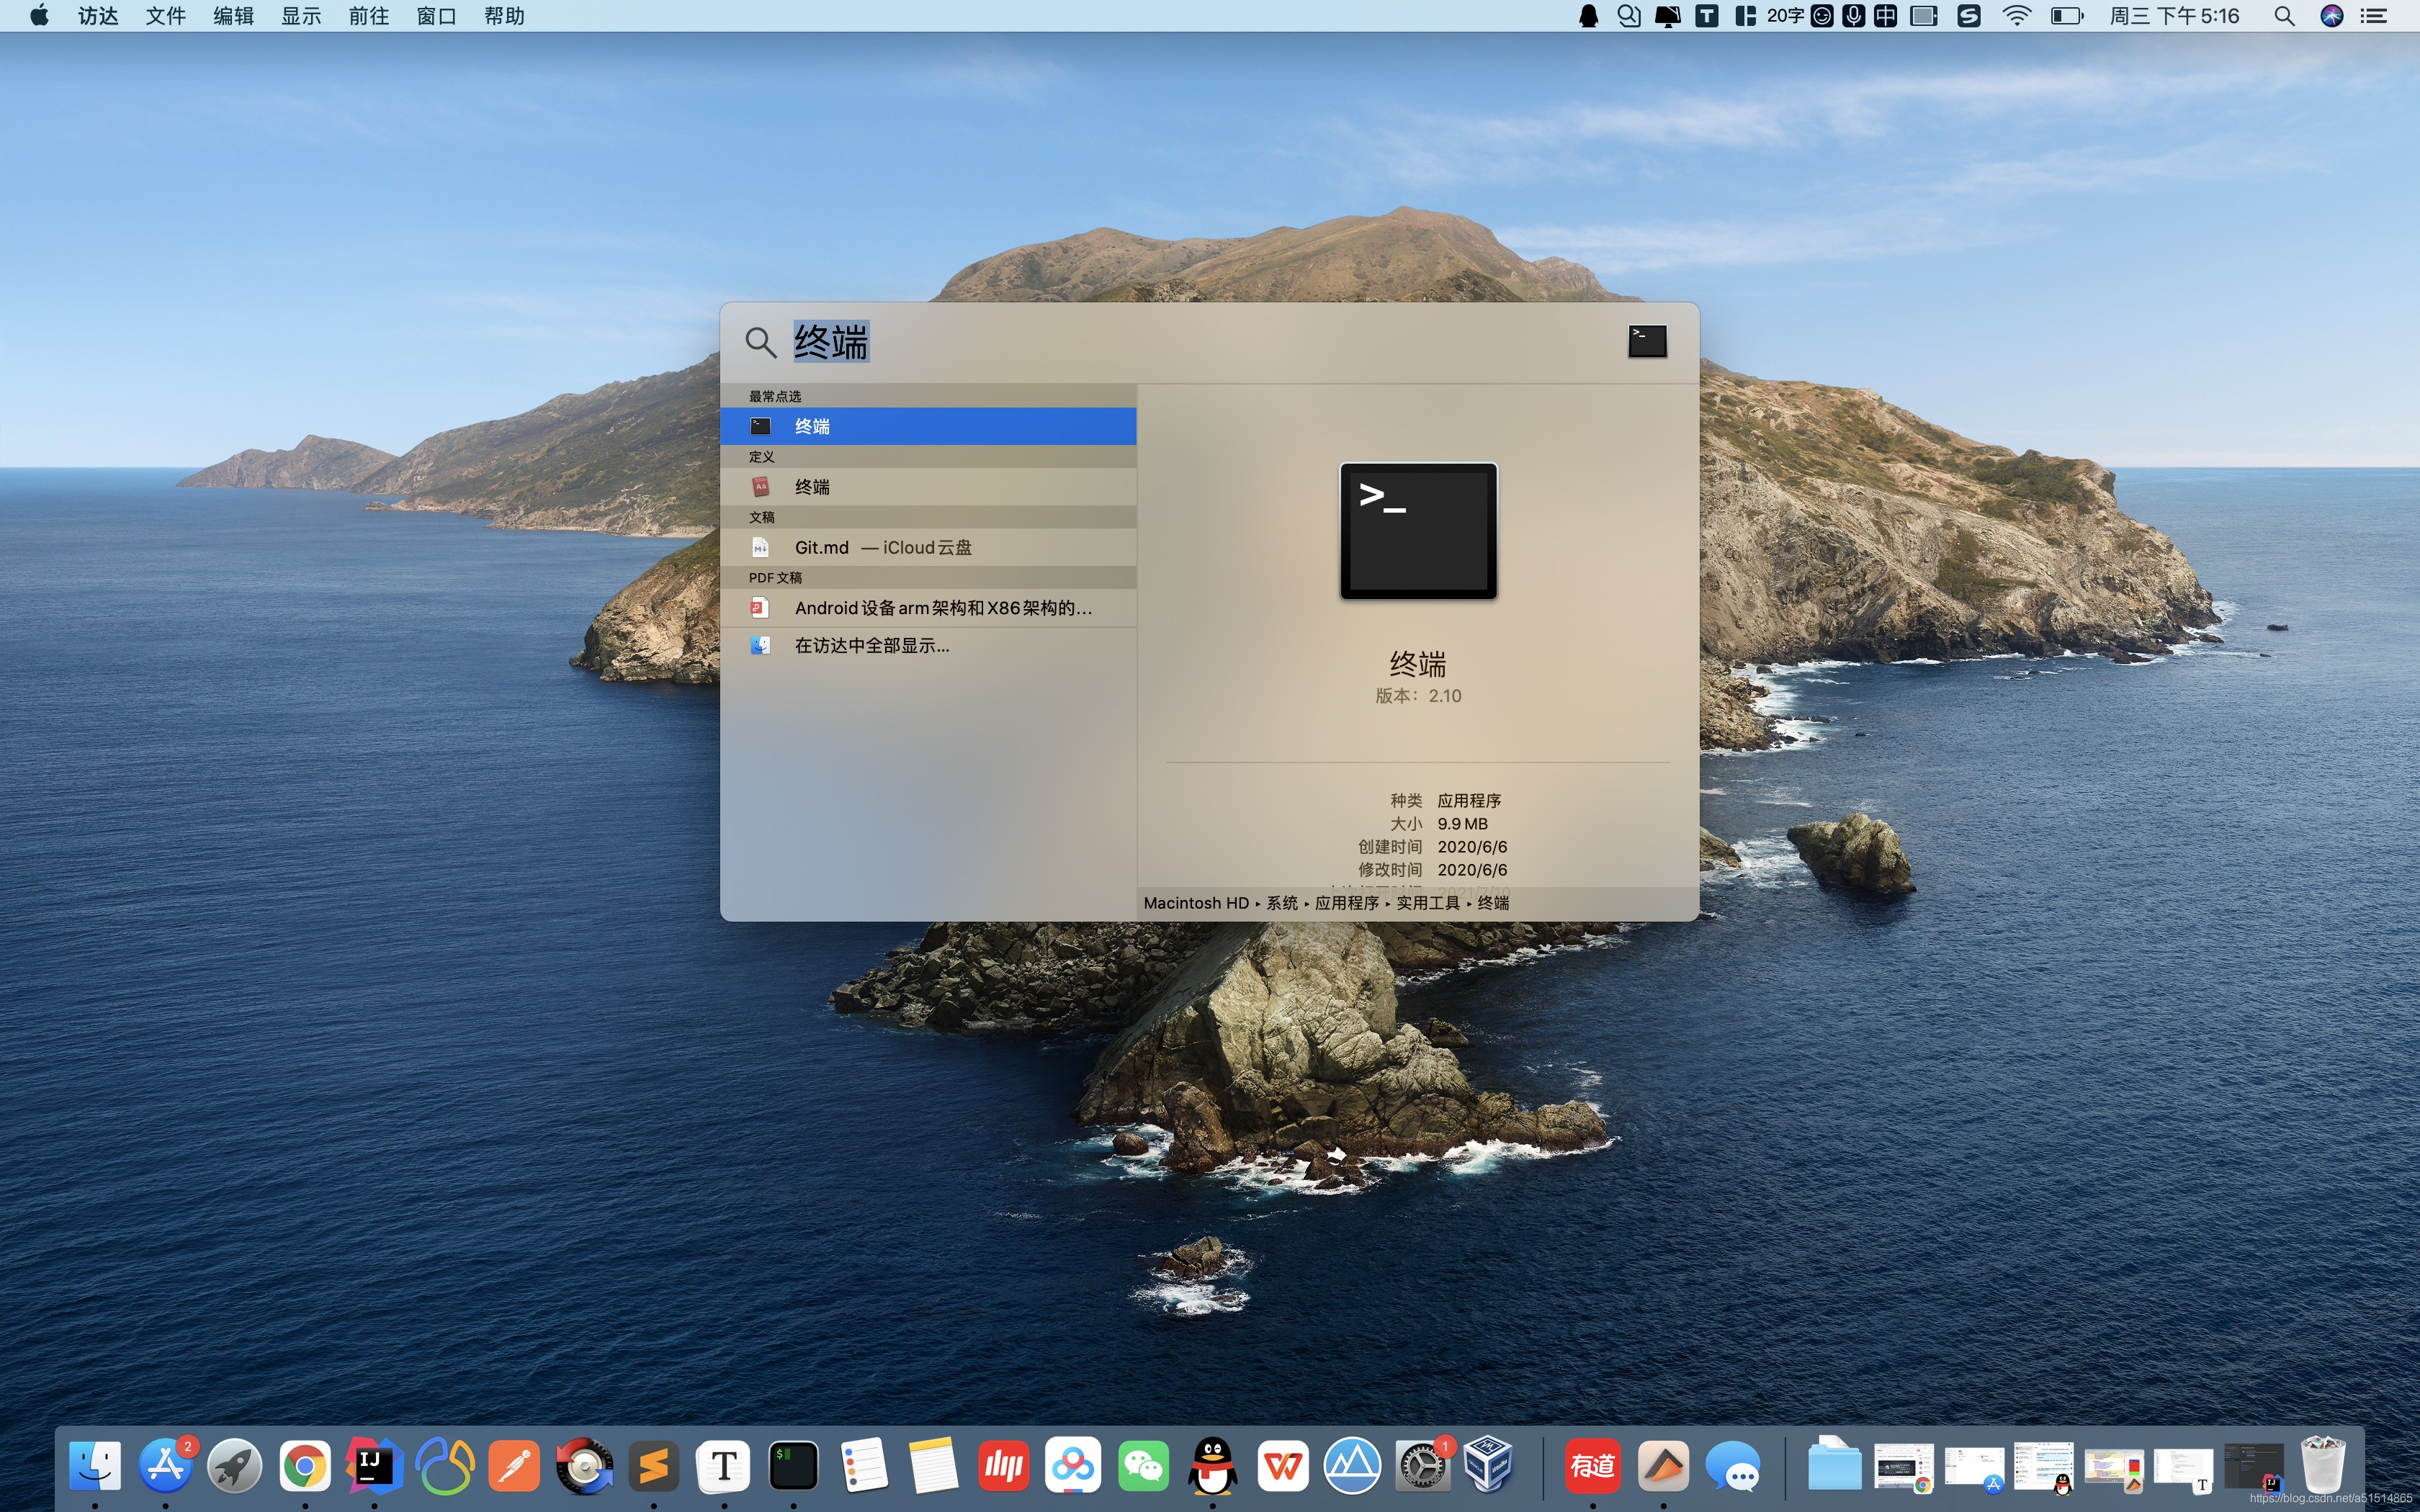Open the highlighted 终端 app result
Screen dimensions: 2420x1512
pos(926,426)
